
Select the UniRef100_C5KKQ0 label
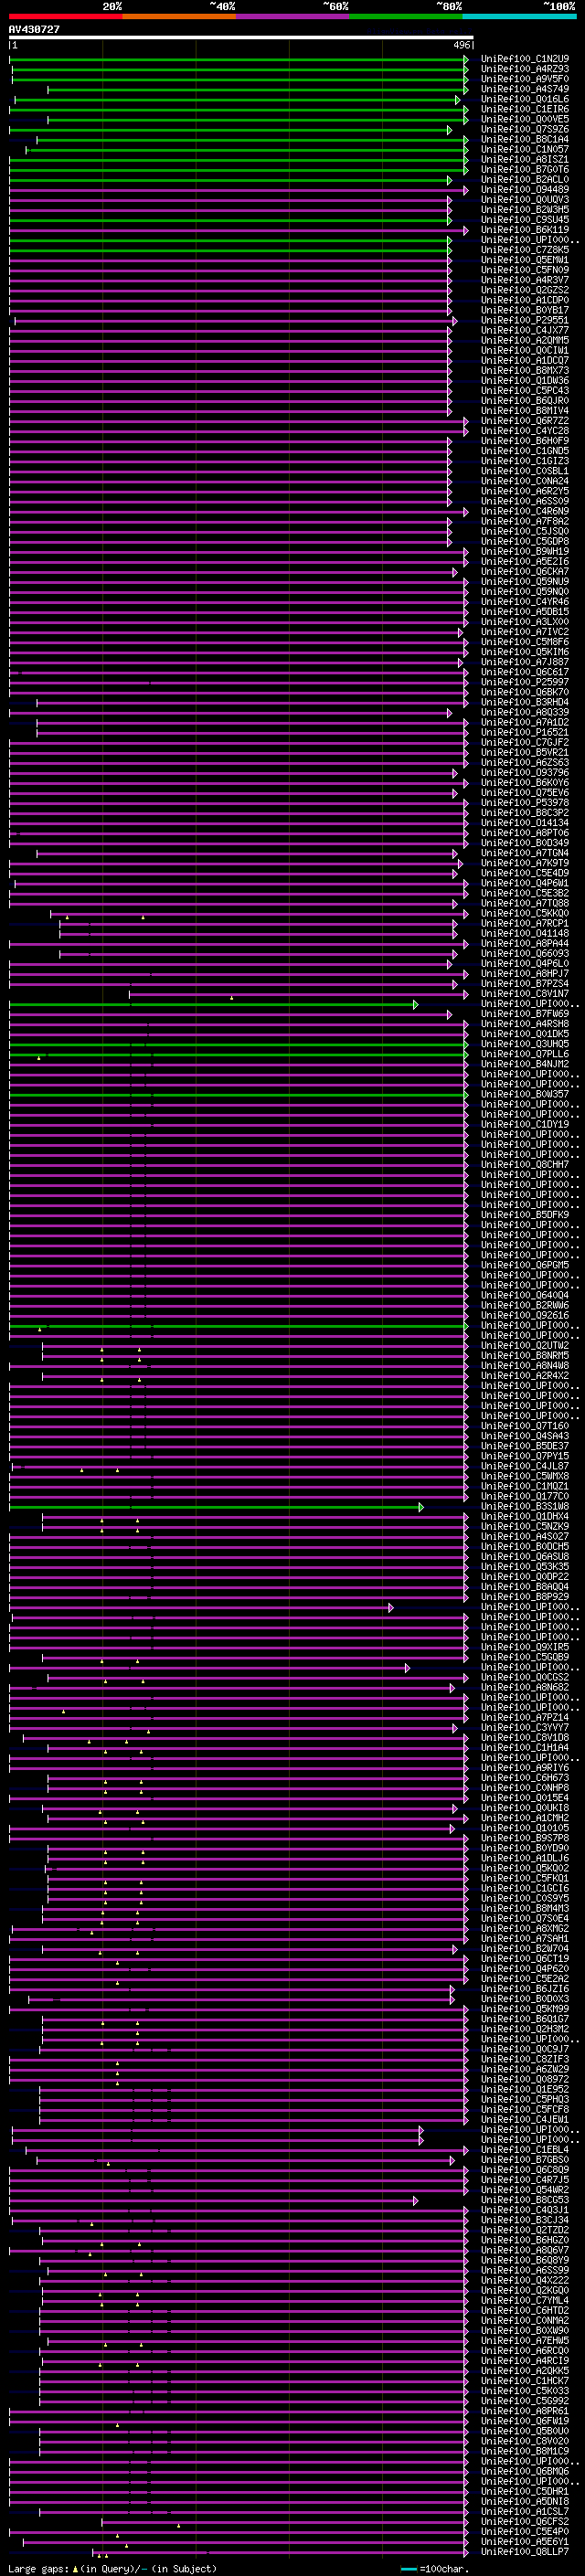(x=525, y=913)
